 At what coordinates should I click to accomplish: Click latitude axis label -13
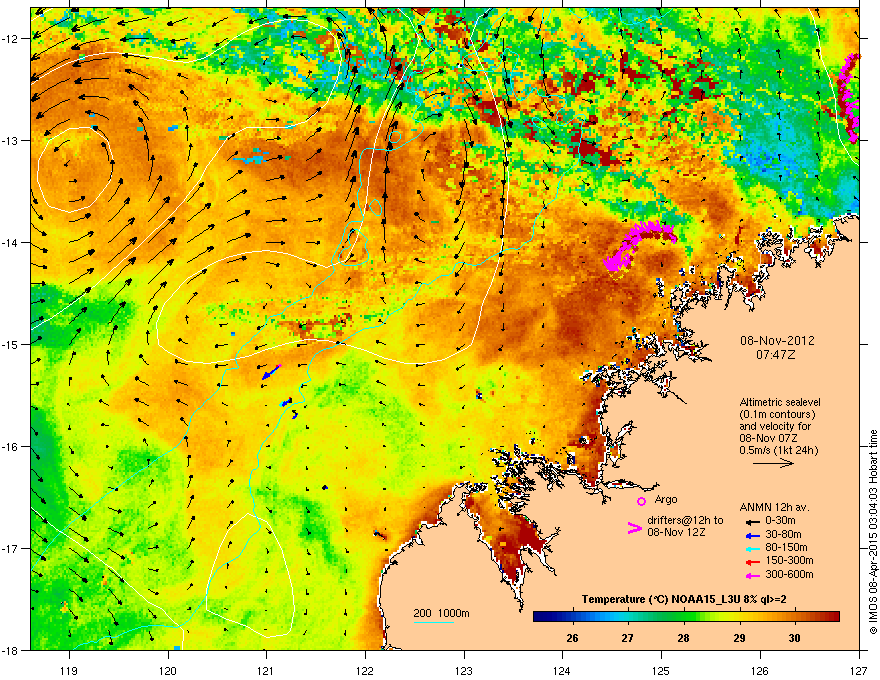click(11, 140)
